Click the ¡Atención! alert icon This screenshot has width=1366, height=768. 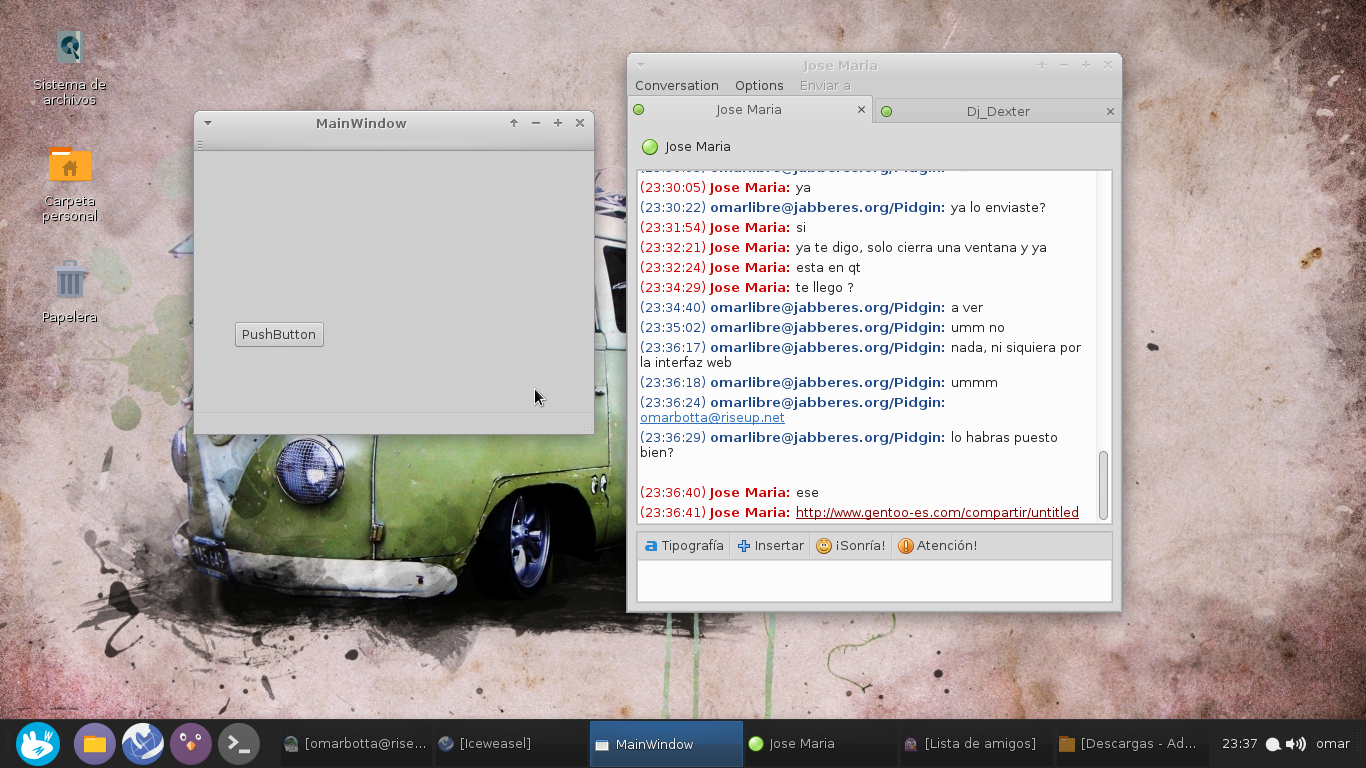click(906, 546)
